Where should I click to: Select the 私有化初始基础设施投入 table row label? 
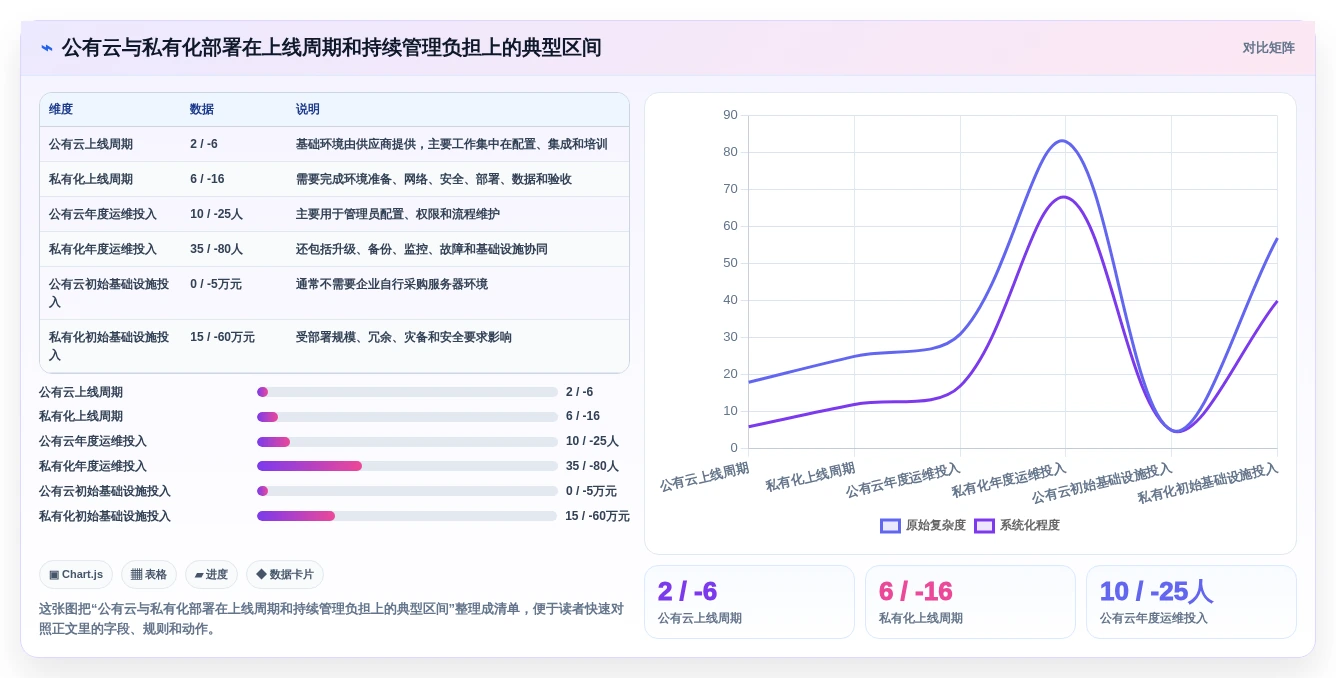point(109,346)
